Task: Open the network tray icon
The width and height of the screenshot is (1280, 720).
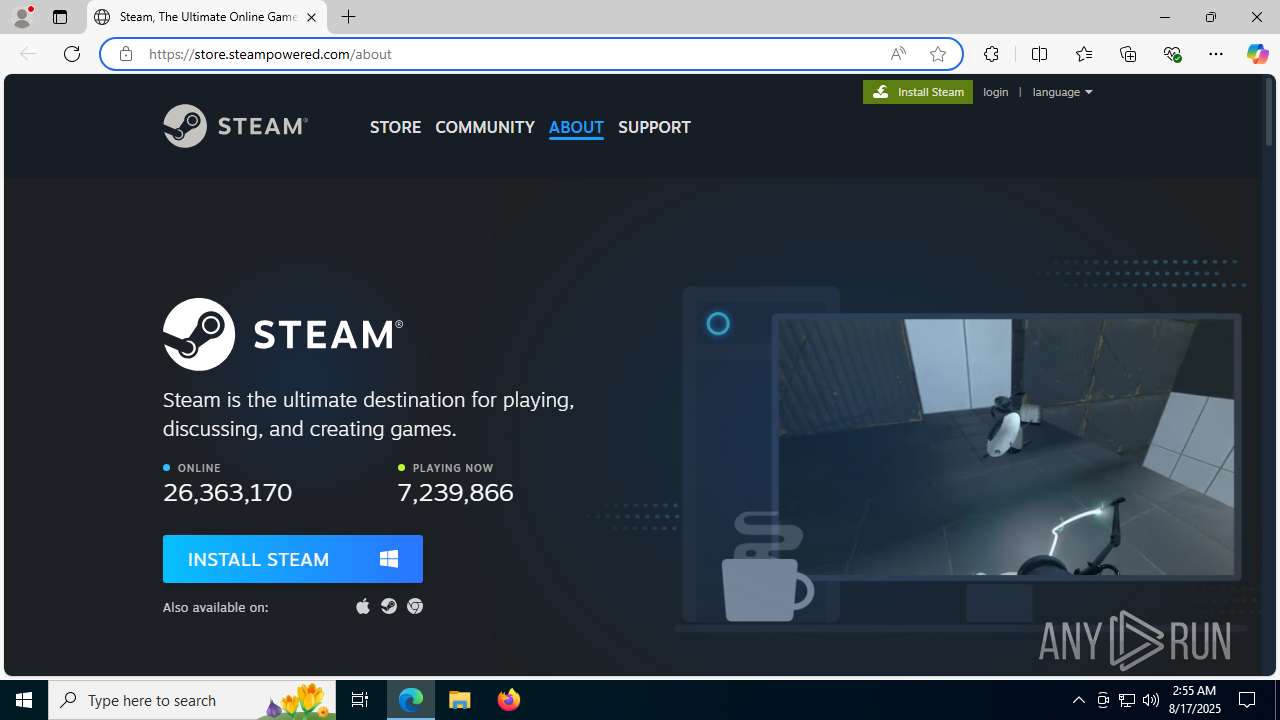Action: [x=1127, y=700]
